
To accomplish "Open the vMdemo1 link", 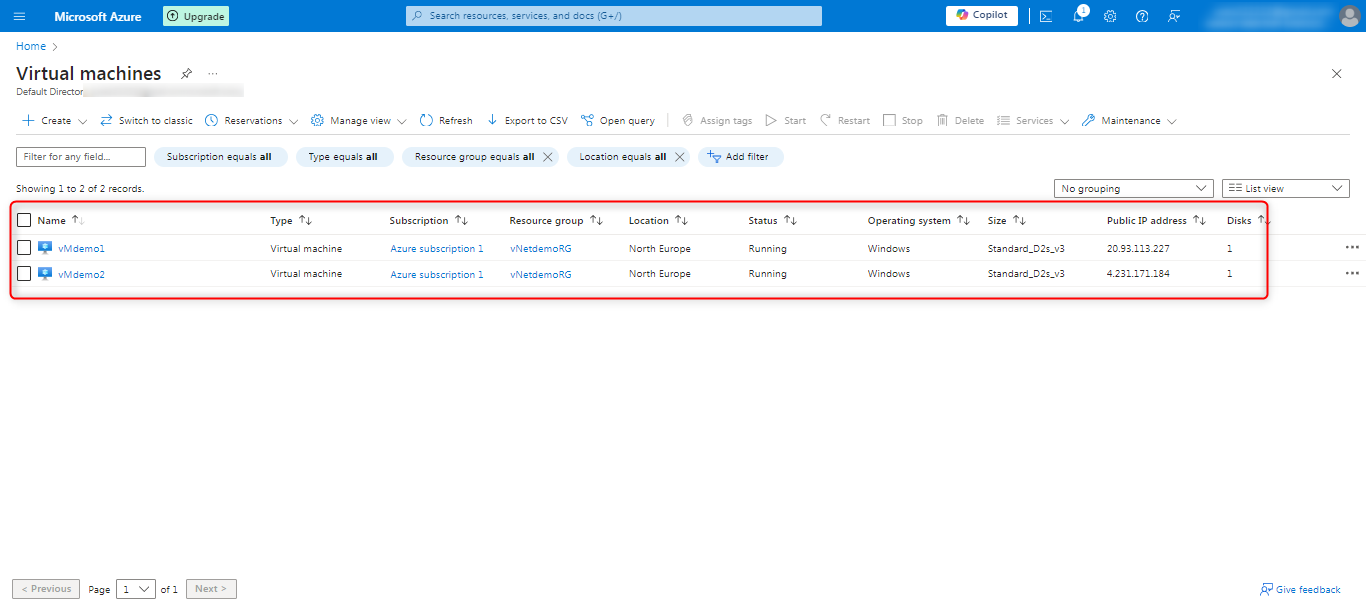I will pyautogui.click(x=81, y=248).
